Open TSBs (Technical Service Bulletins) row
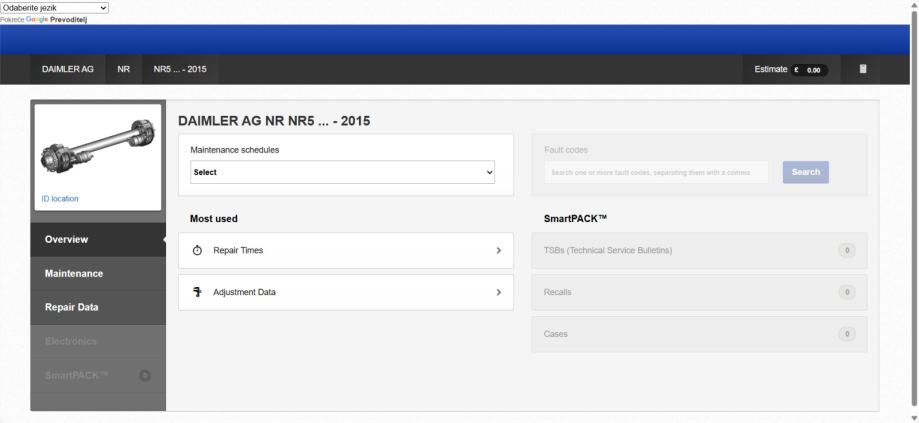Screen dimensions: 919x423 [699, 250]
